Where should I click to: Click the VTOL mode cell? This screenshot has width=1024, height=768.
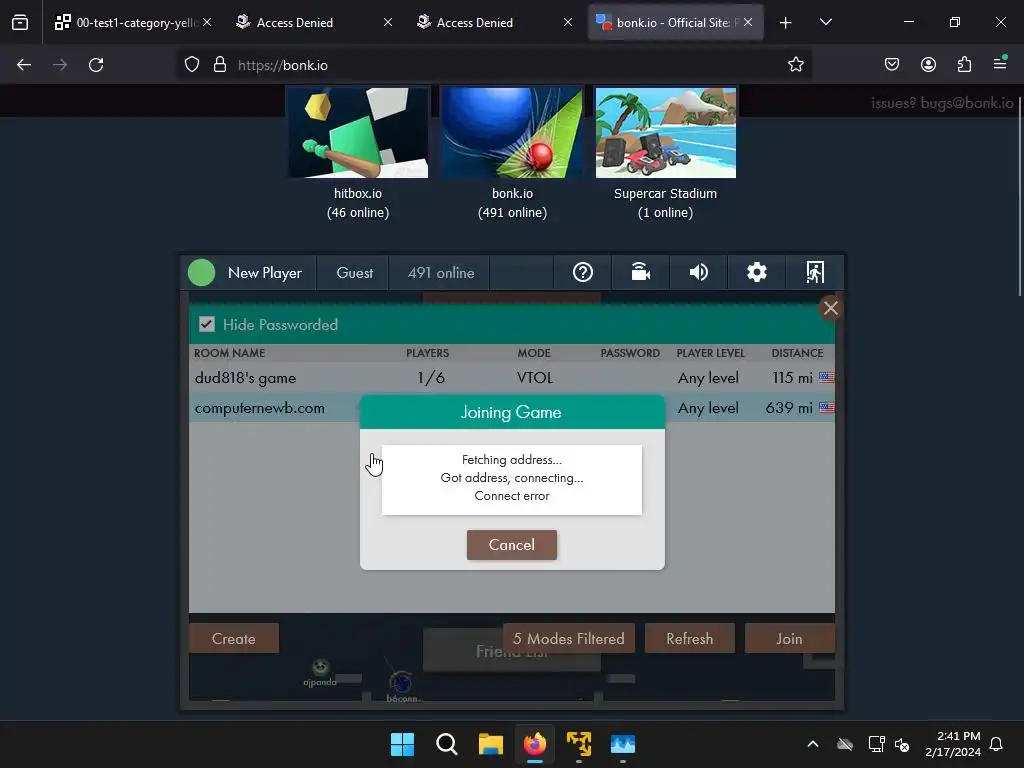coord(534,377)
